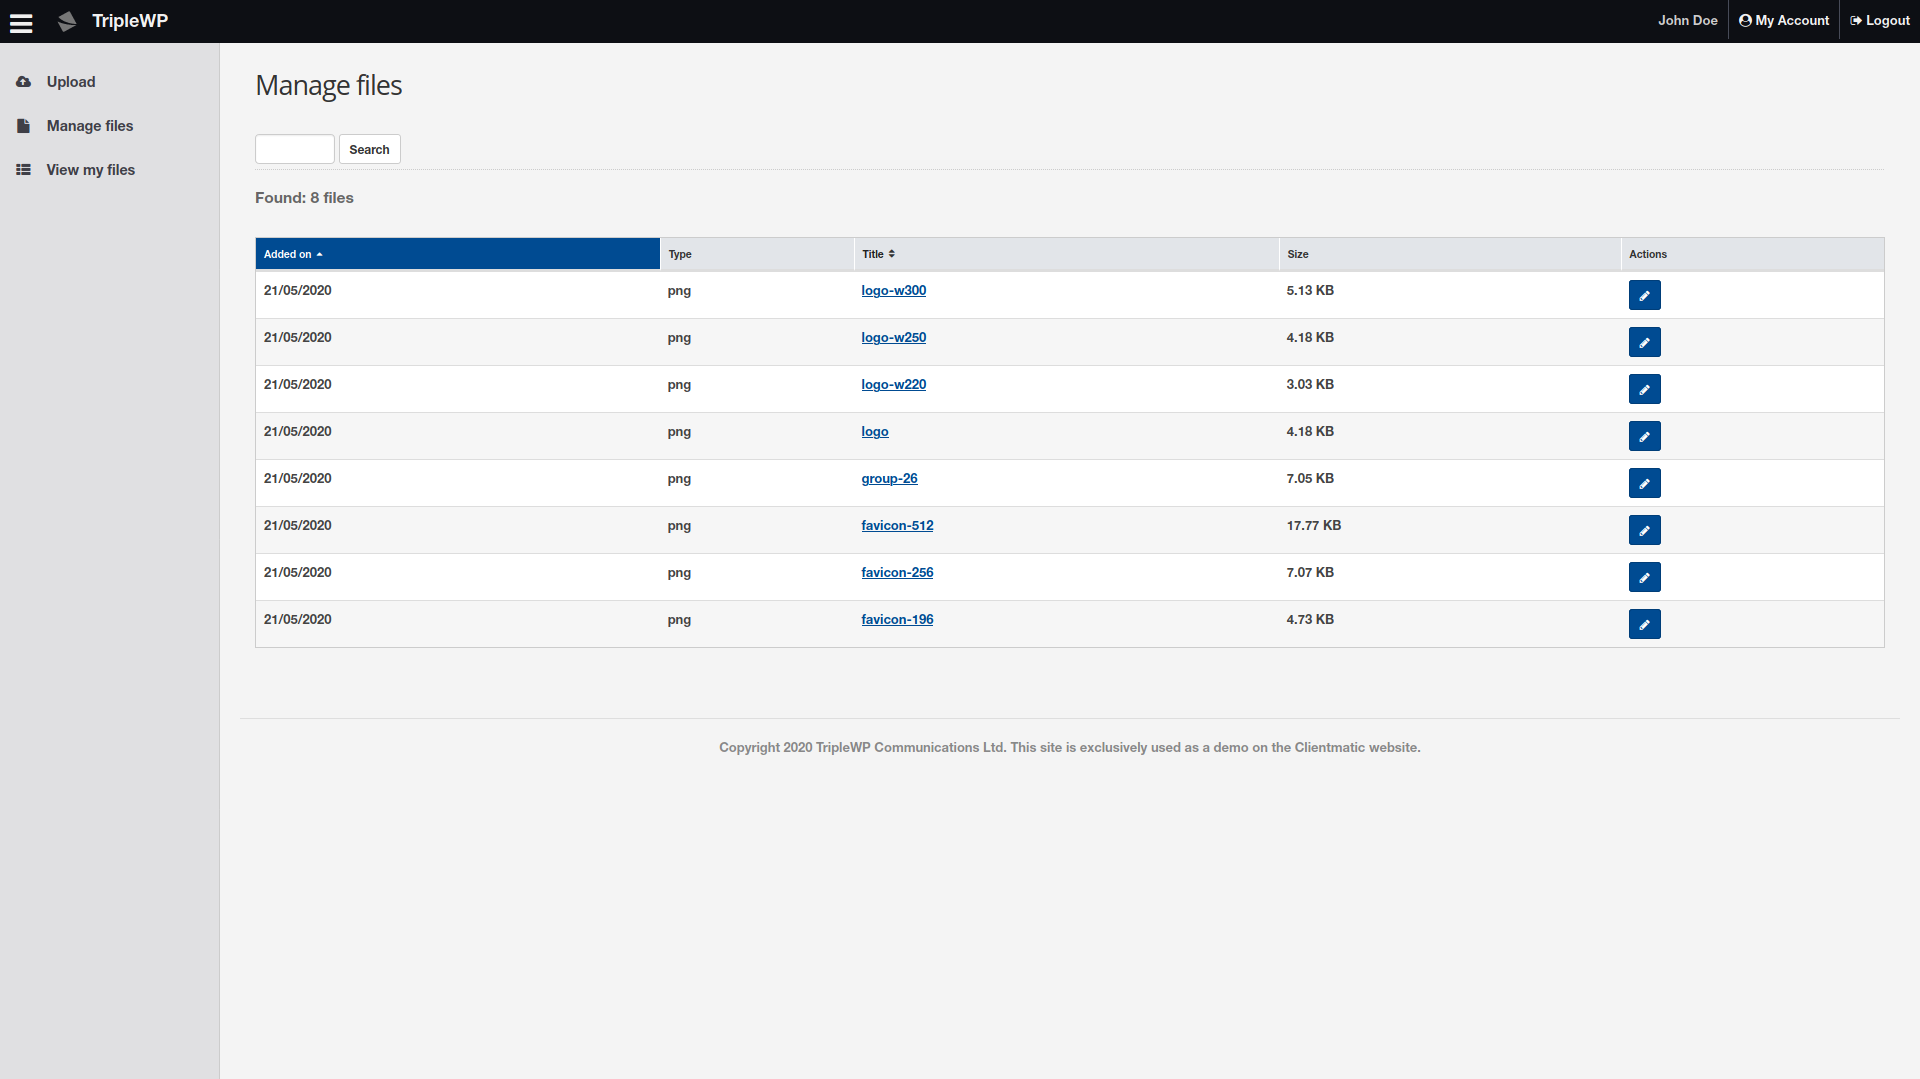1920x1079 pixels.
Task: Edit the group-26 file with pencil icon
Action: tap(1644, 483)
